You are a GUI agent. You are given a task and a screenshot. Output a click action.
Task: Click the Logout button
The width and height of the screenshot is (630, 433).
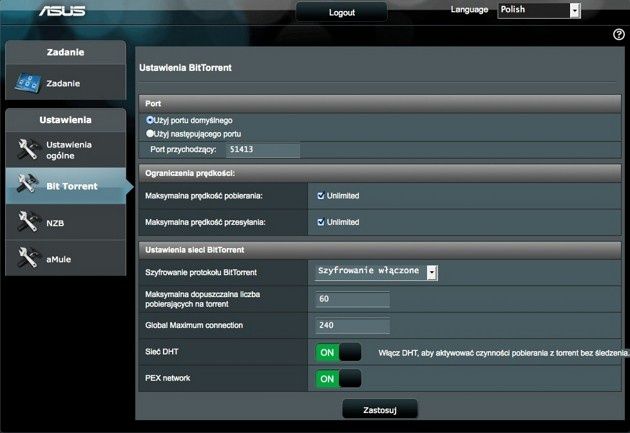pos(342,12)
